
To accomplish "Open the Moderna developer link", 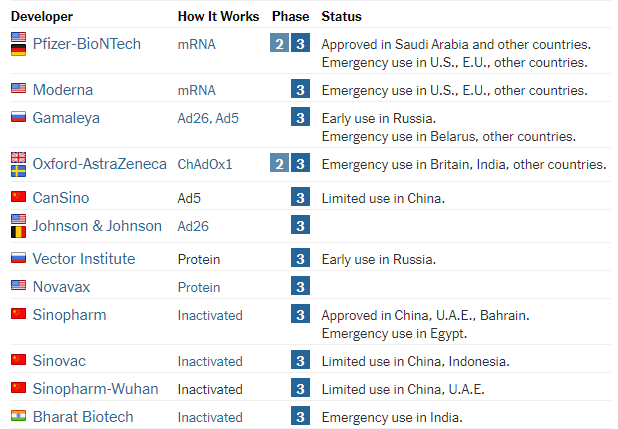I will (63, 90).
